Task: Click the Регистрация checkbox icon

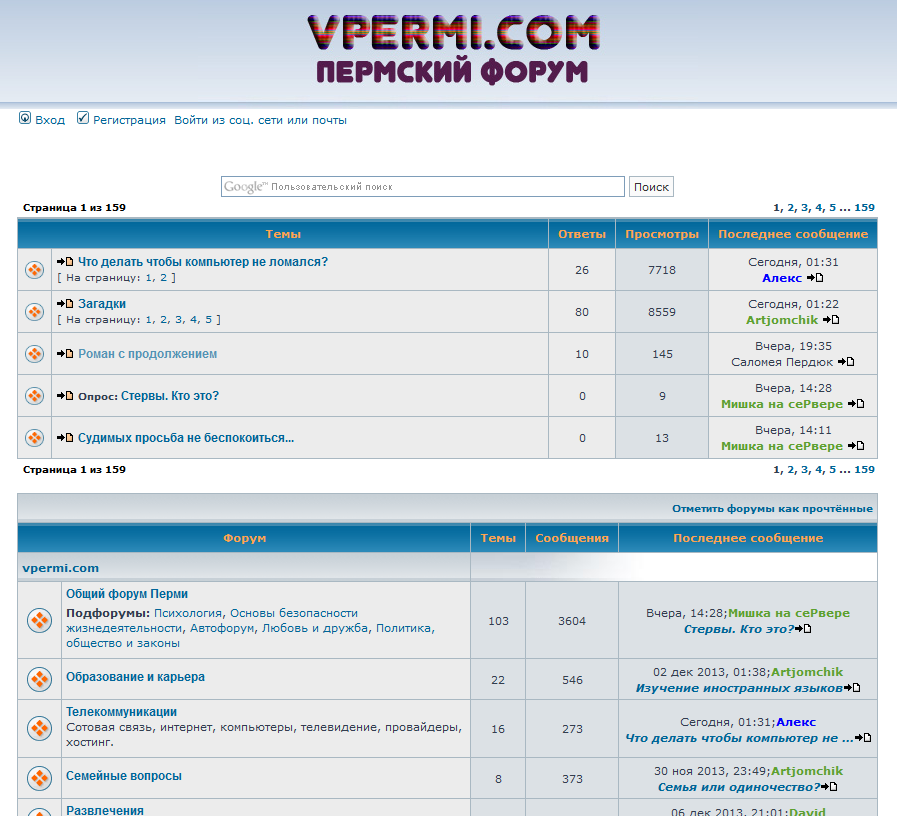Action: pyautogui.click(x=83, y=119)
